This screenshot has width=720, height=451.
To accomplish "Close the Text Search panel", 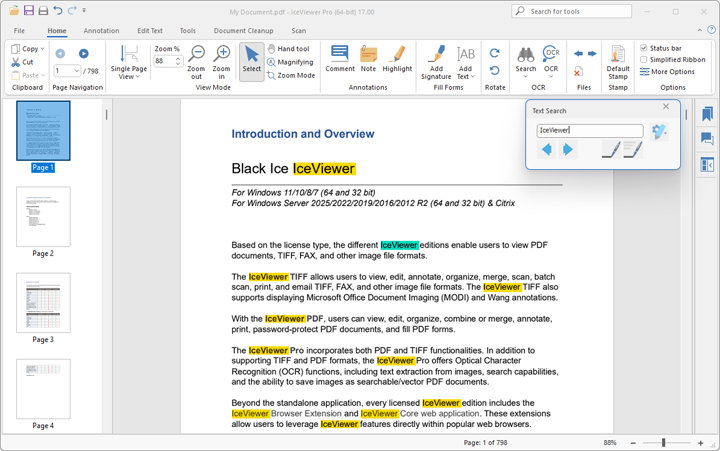I will click(666, 107).
